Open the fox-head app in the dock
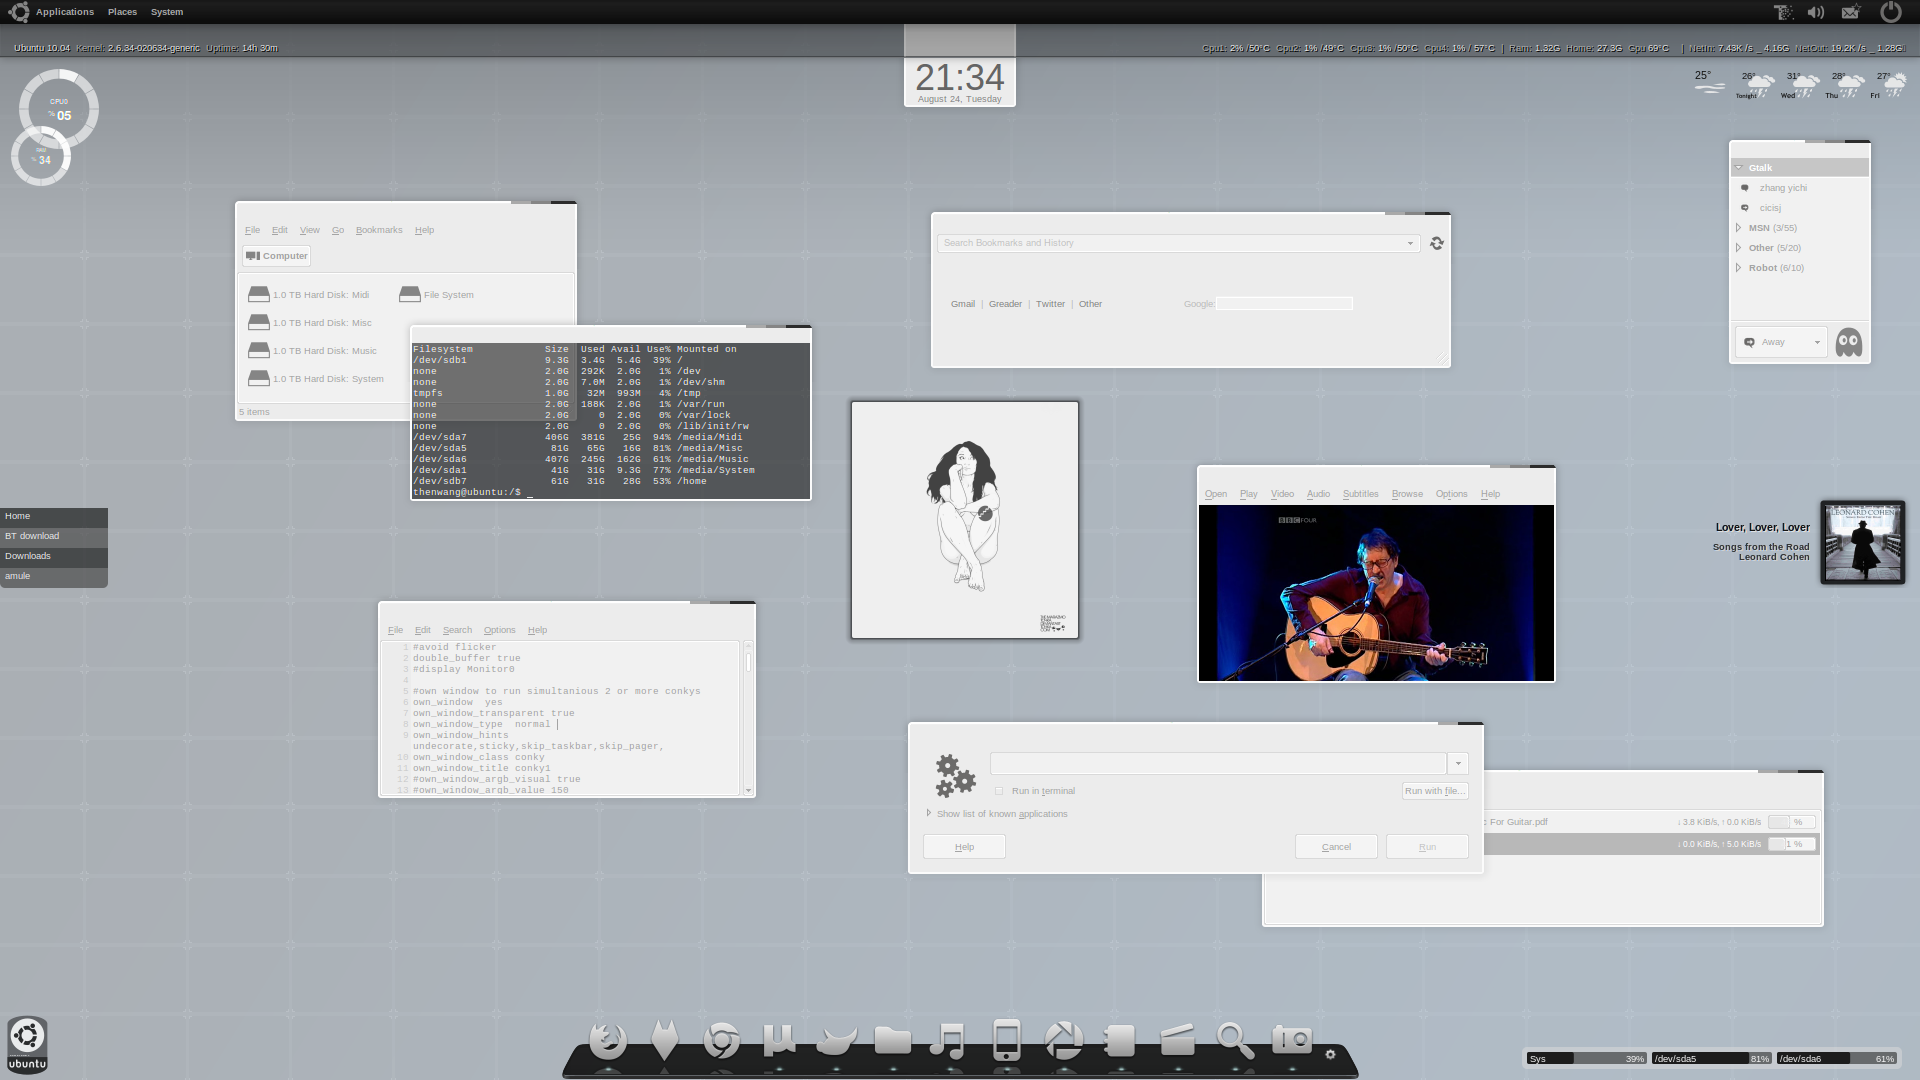Image resolution: width=1920 pixels, height=1080 pixels. click(664, 1040)
